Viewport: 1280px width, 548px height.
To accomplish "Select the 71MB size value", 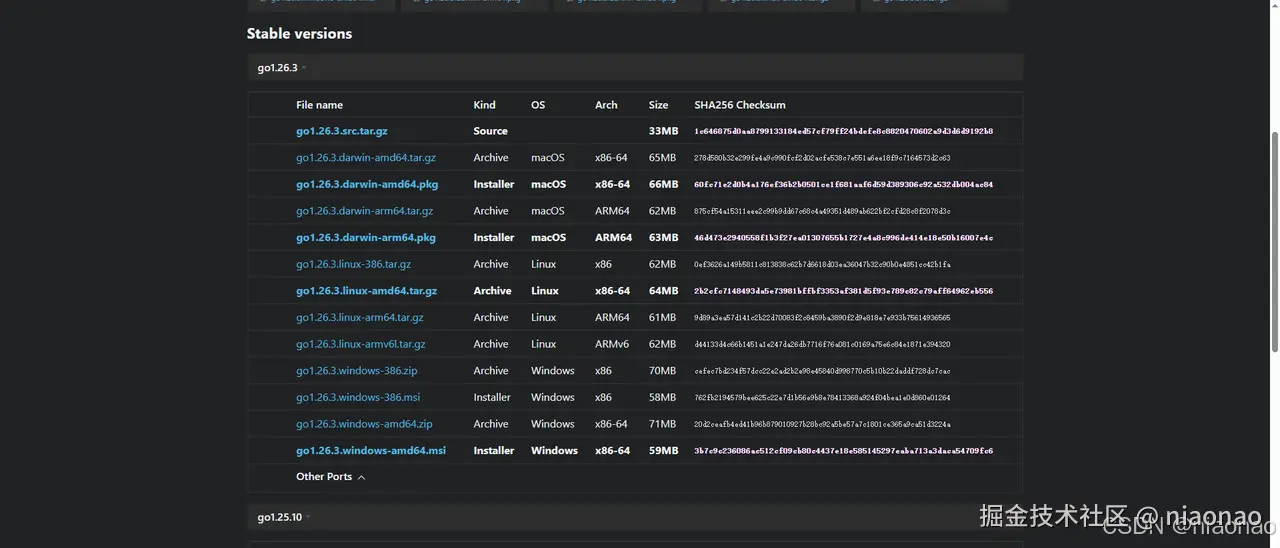I will (x=662, y=424).
